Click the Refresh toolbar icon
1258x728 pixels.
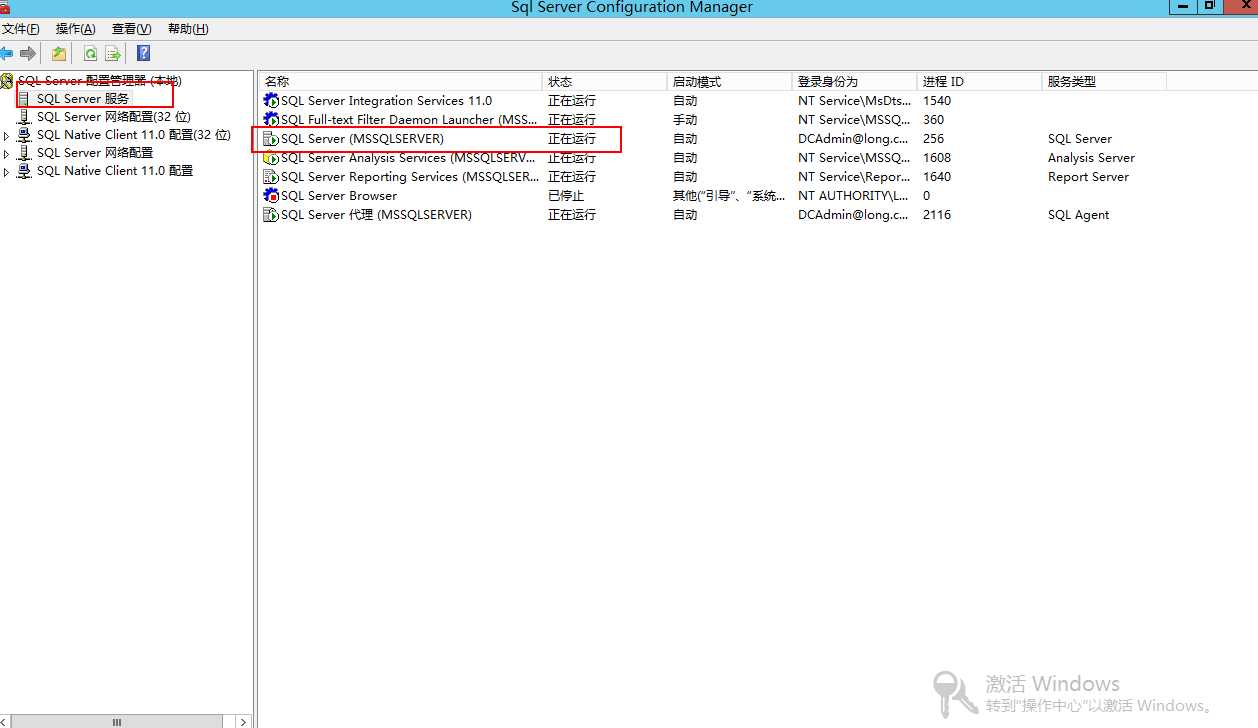point(91,53)
